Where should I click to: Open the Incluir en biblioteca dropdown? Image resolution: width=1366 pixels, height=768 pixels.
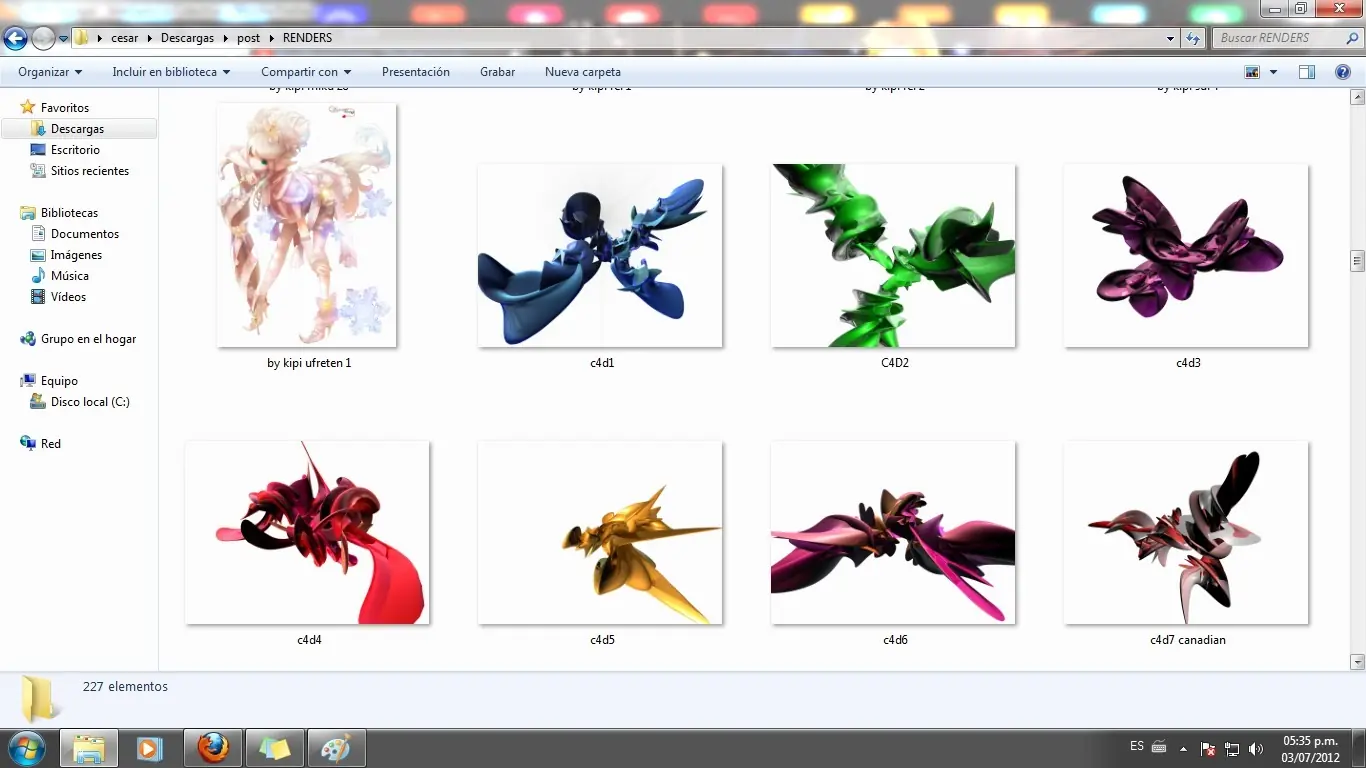pyautogui.click(x=171, y=72)
